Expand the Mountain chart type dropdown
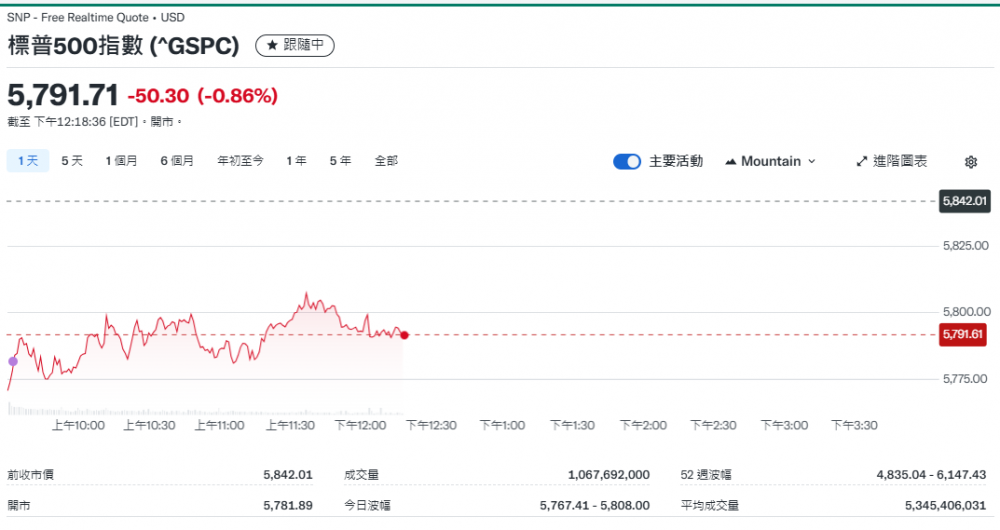This screenshot has width=1000, height=530. click(811, 162)
